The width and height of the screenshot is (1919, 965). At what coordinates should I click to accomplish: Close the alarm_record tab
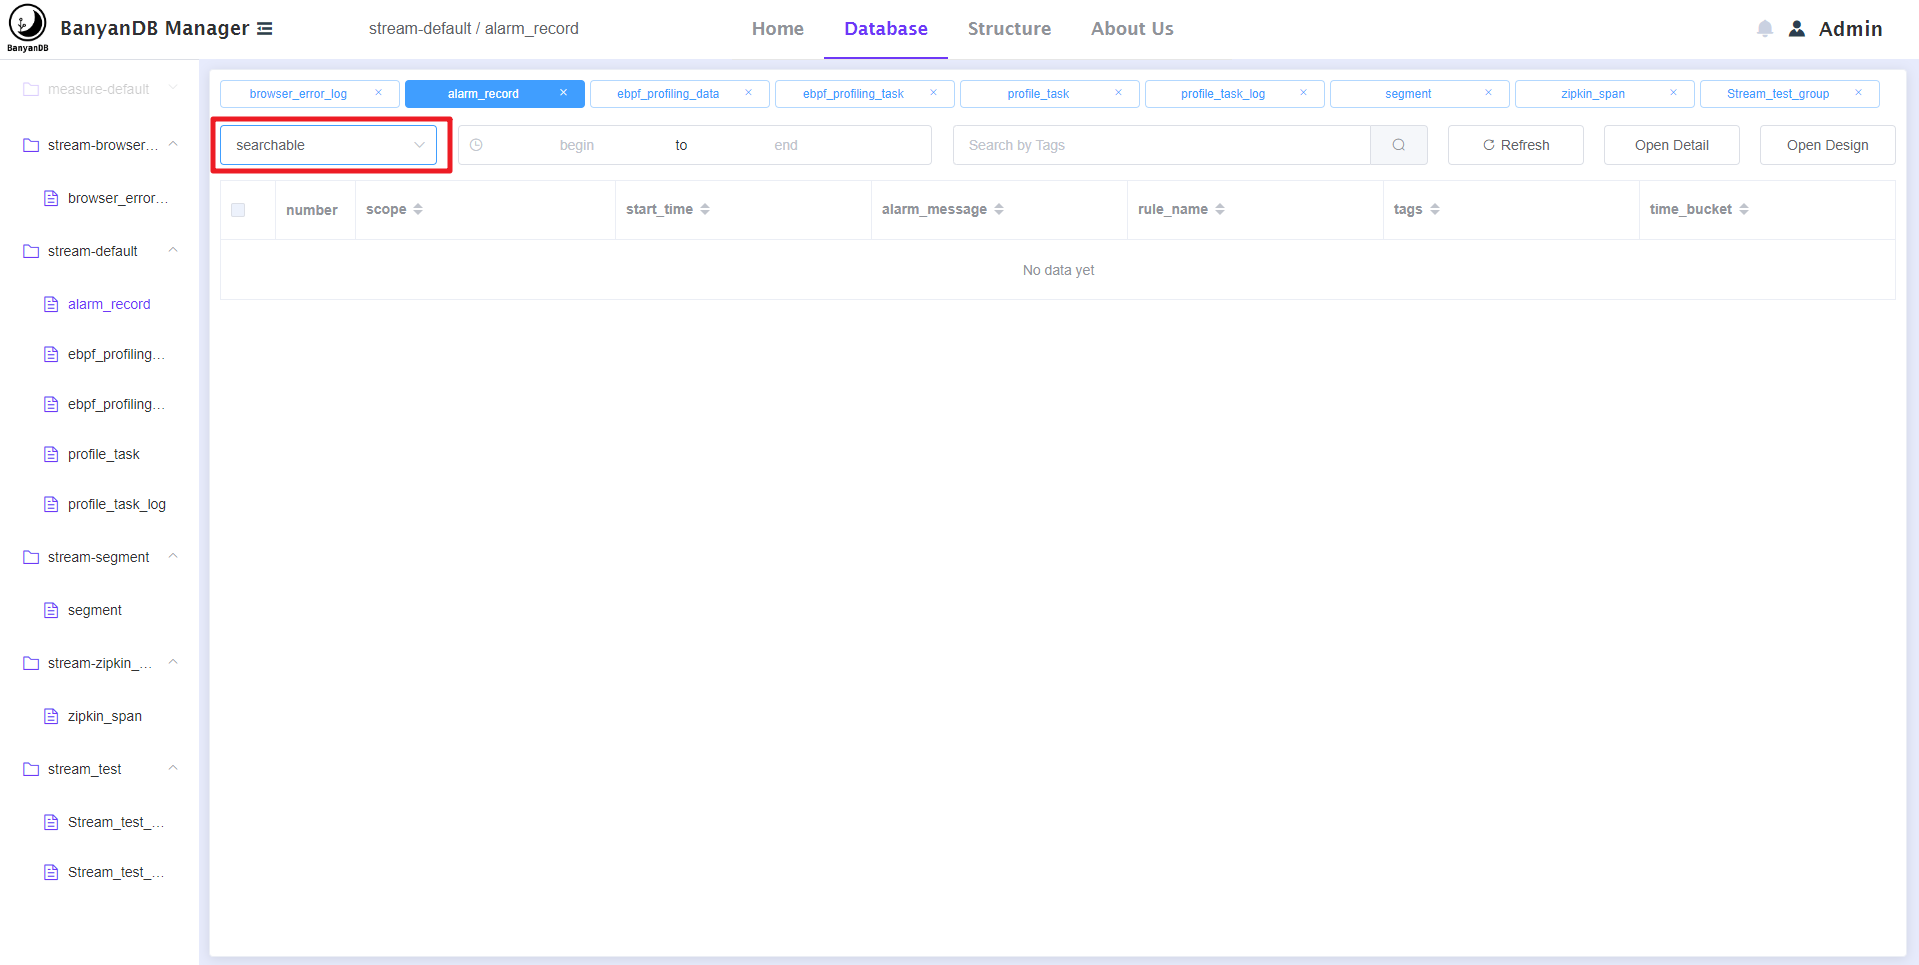[x=563, y=93]
